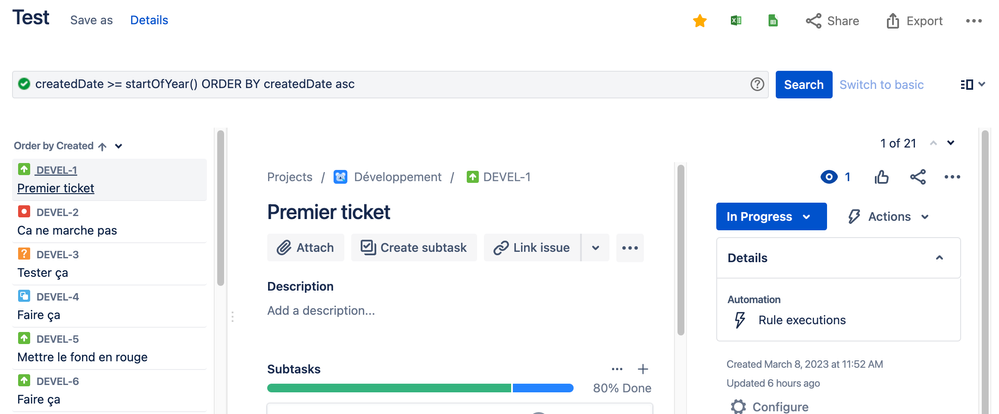This screenshot has width=999, height=414.
Task: Select issue DEVEL-2 Ca ne marche pas
Action: coord(67,230)
